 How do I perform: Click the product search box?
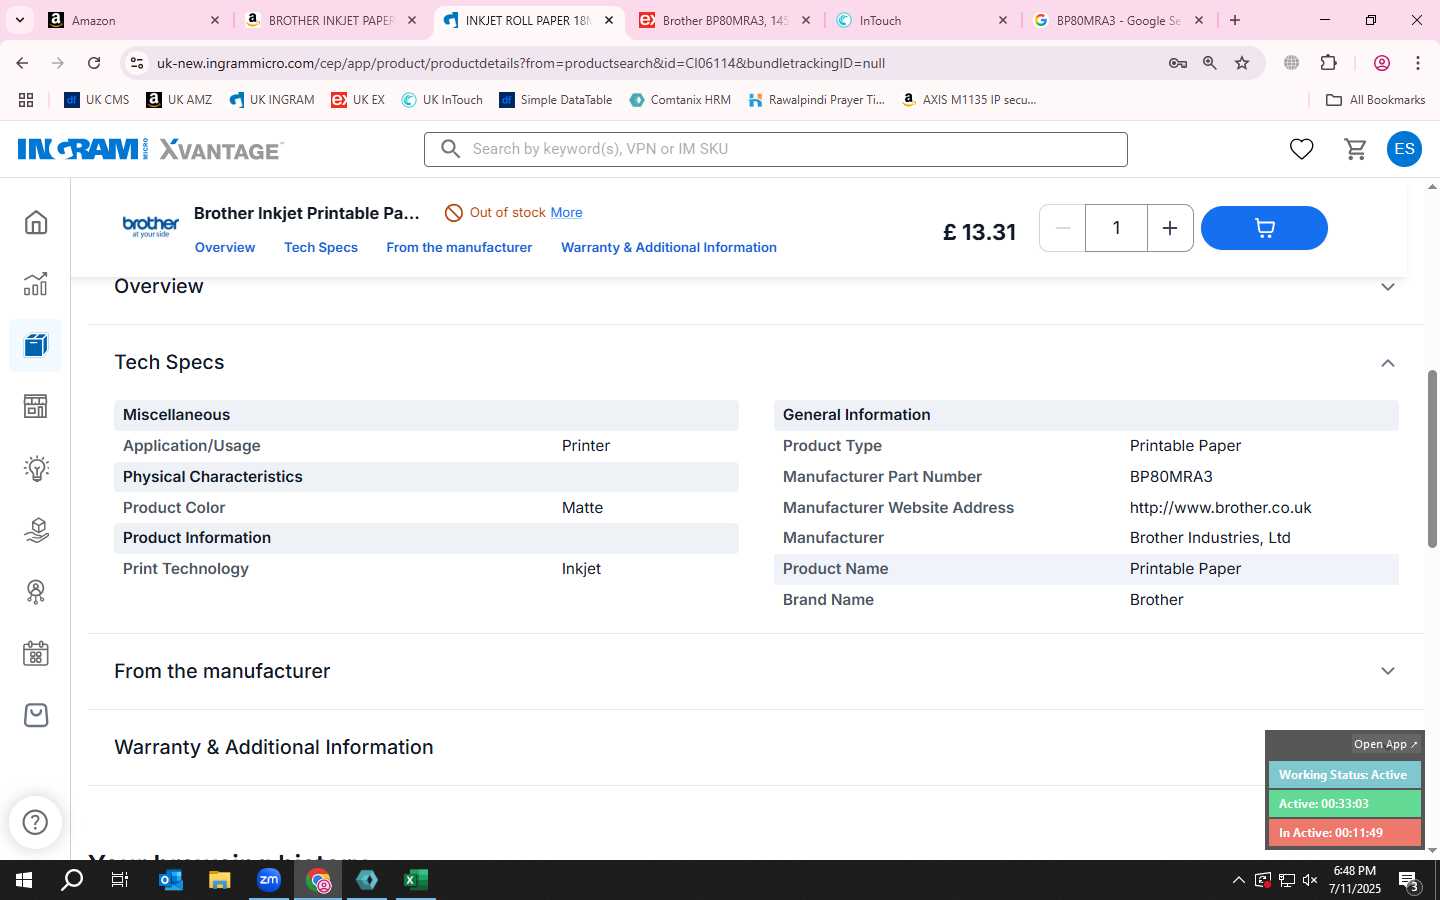(x=776, y=149)
